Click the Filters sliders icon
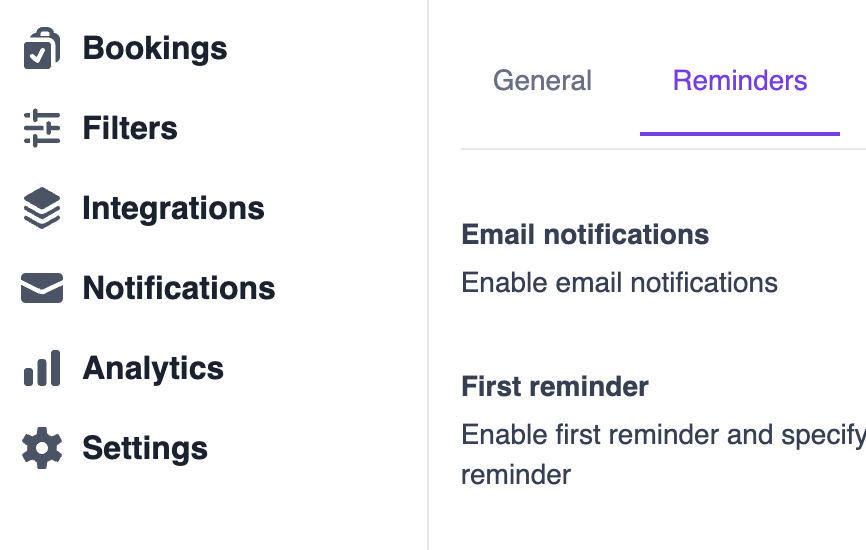This screenshot has height=550, width=866. point(41,128)
